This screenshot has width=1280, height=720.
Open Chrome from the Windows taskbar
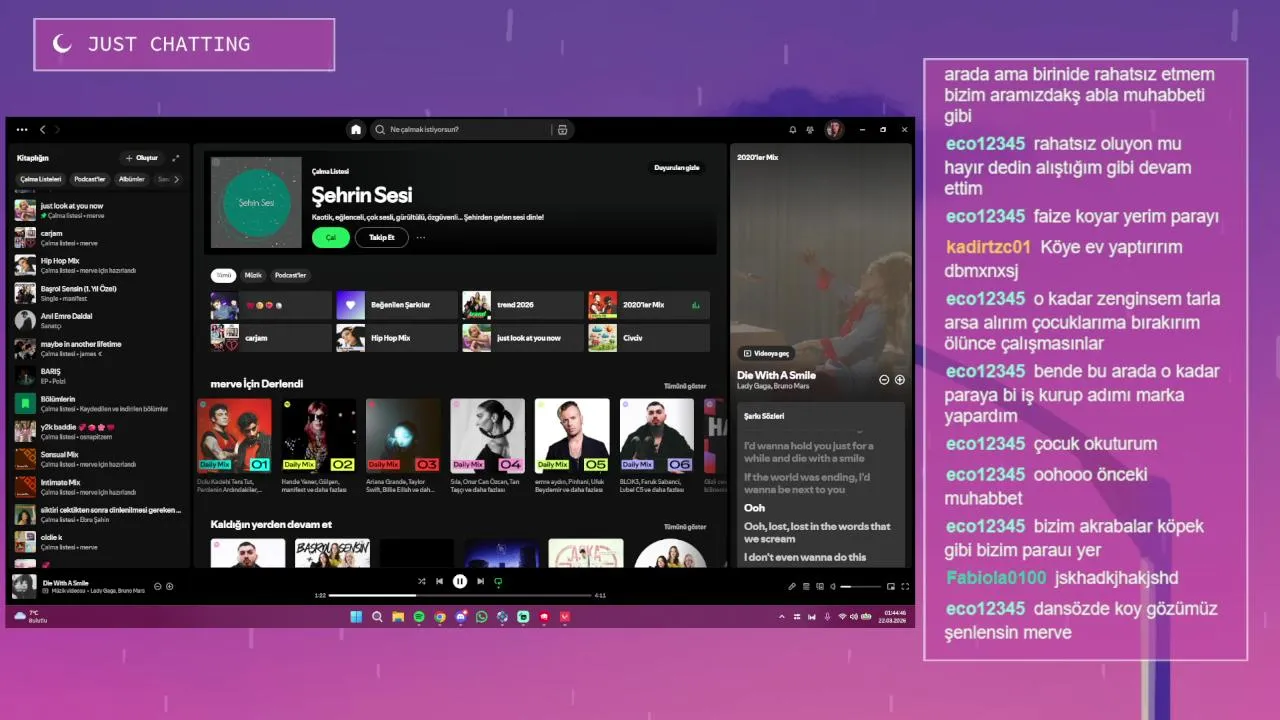[440, 617]
